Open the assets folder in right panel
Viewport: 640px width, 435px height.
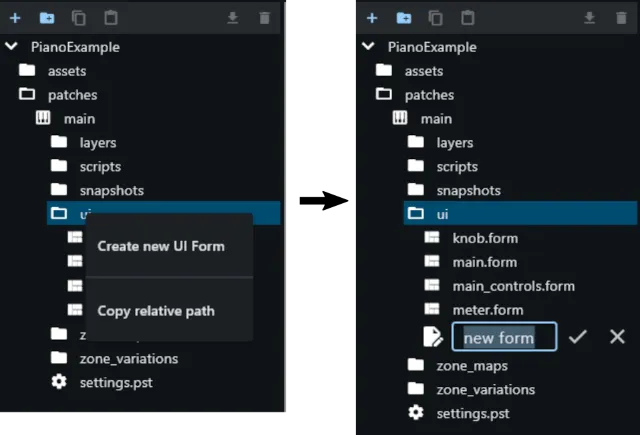click(x=409, y=71)
